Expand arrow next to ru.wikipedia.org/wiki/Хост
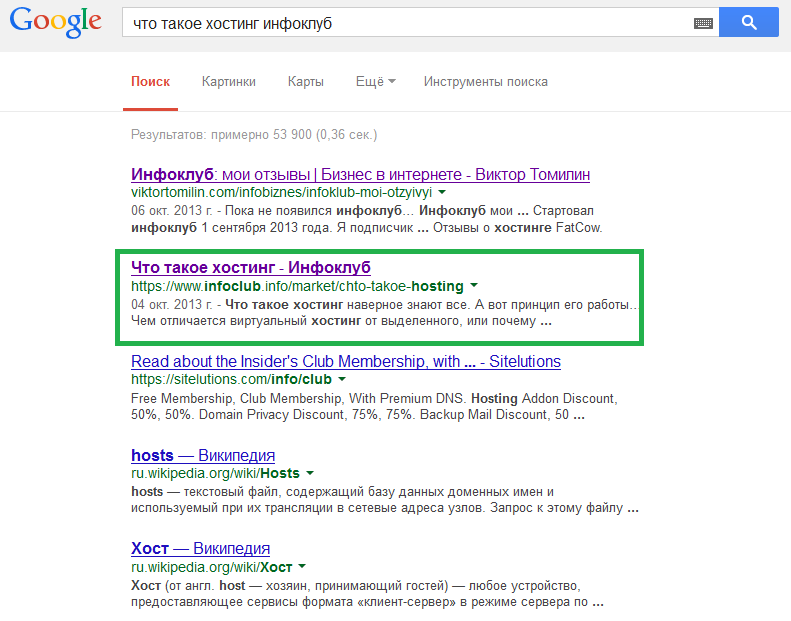791x621 pixels. click(302, 567)
